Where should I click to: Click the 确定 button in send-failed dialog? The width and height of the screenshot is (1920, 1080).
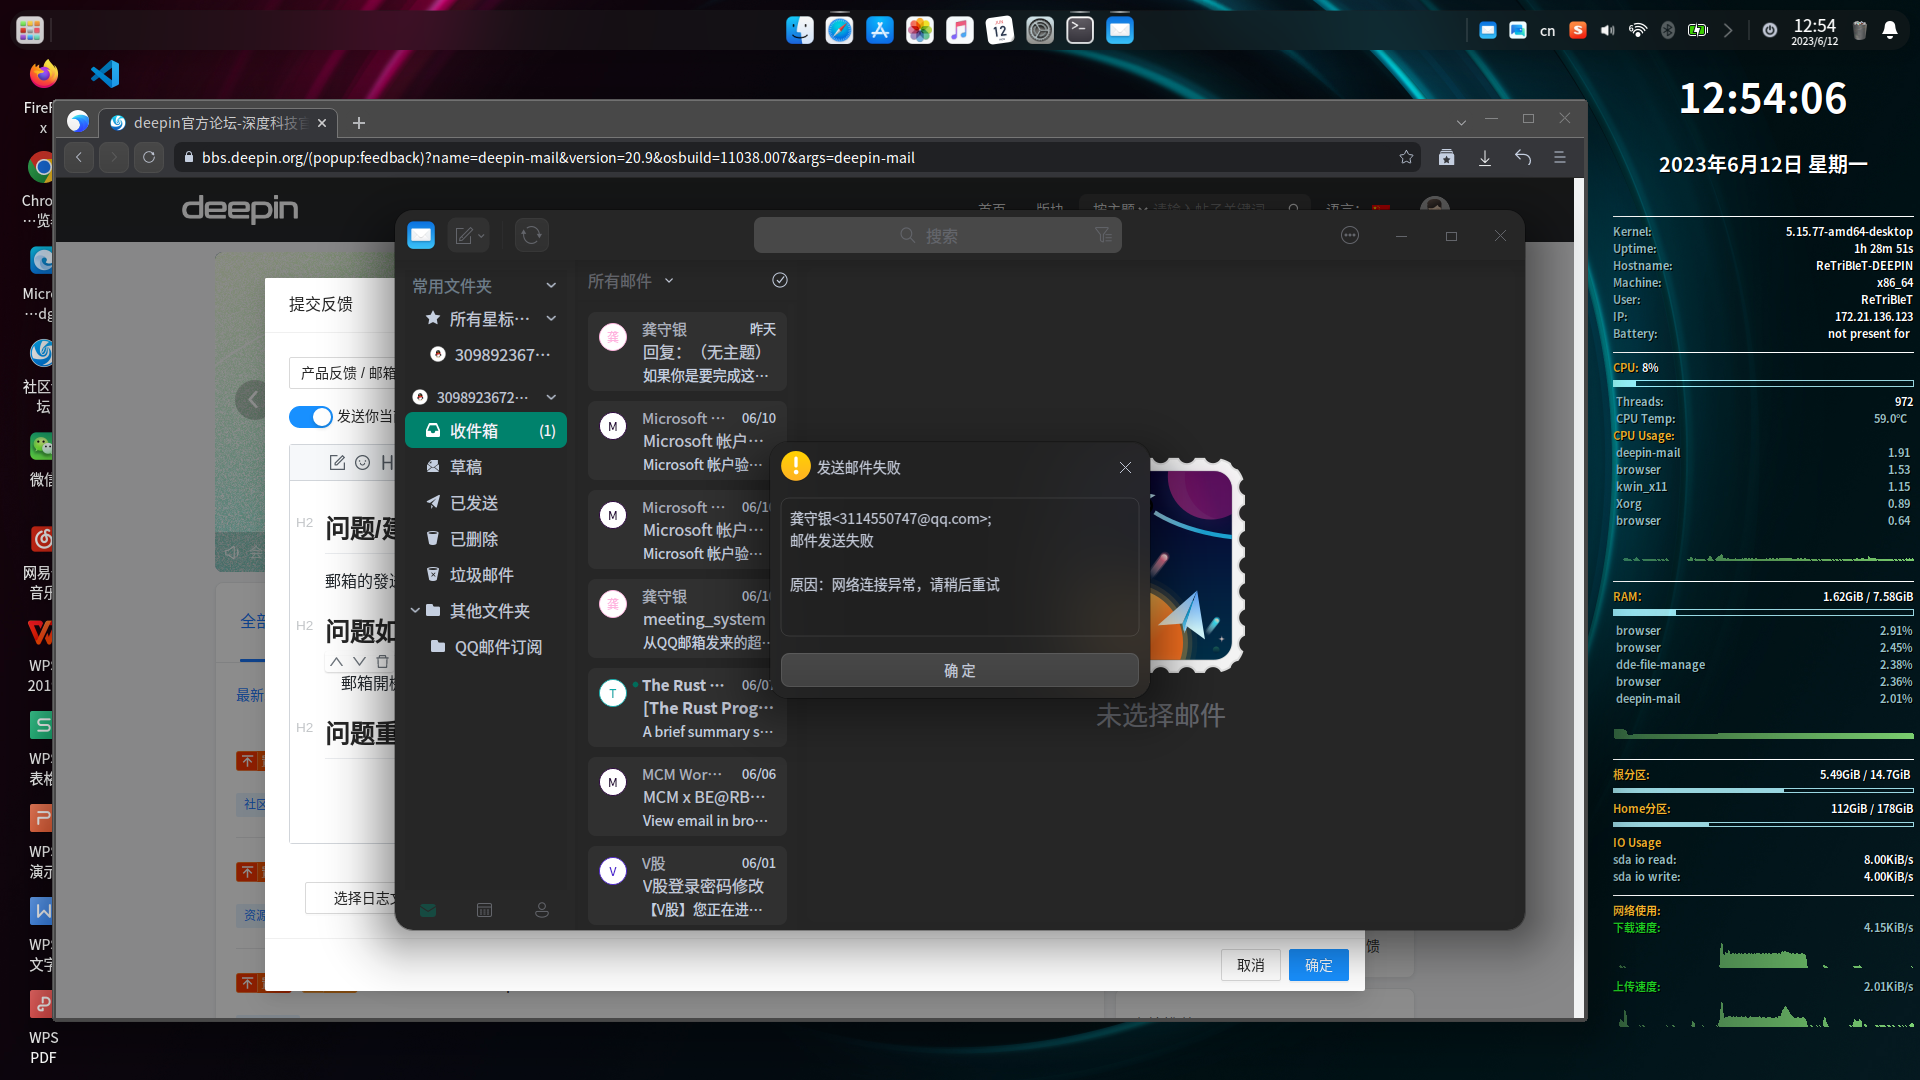[x=959, y=670]
